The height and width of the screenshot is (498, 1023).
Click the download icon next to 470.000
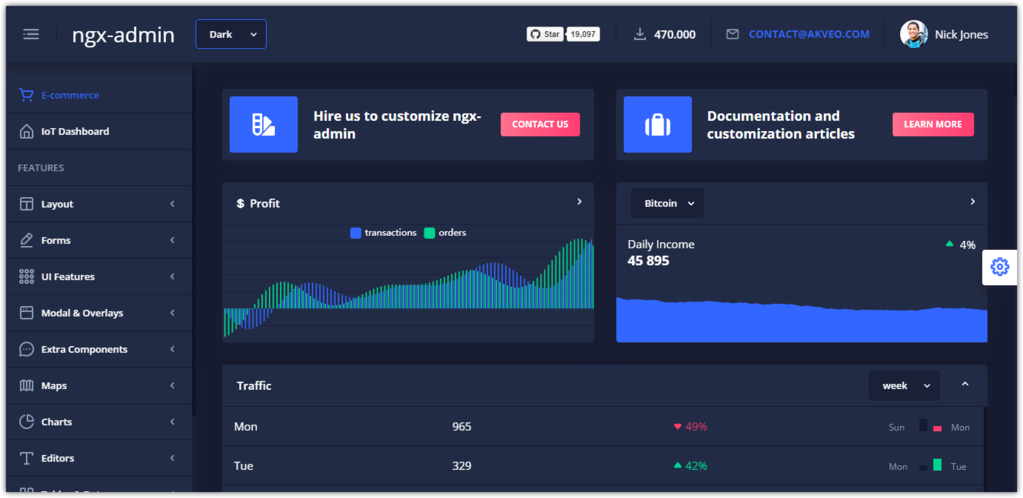click(x=640, y=34)
